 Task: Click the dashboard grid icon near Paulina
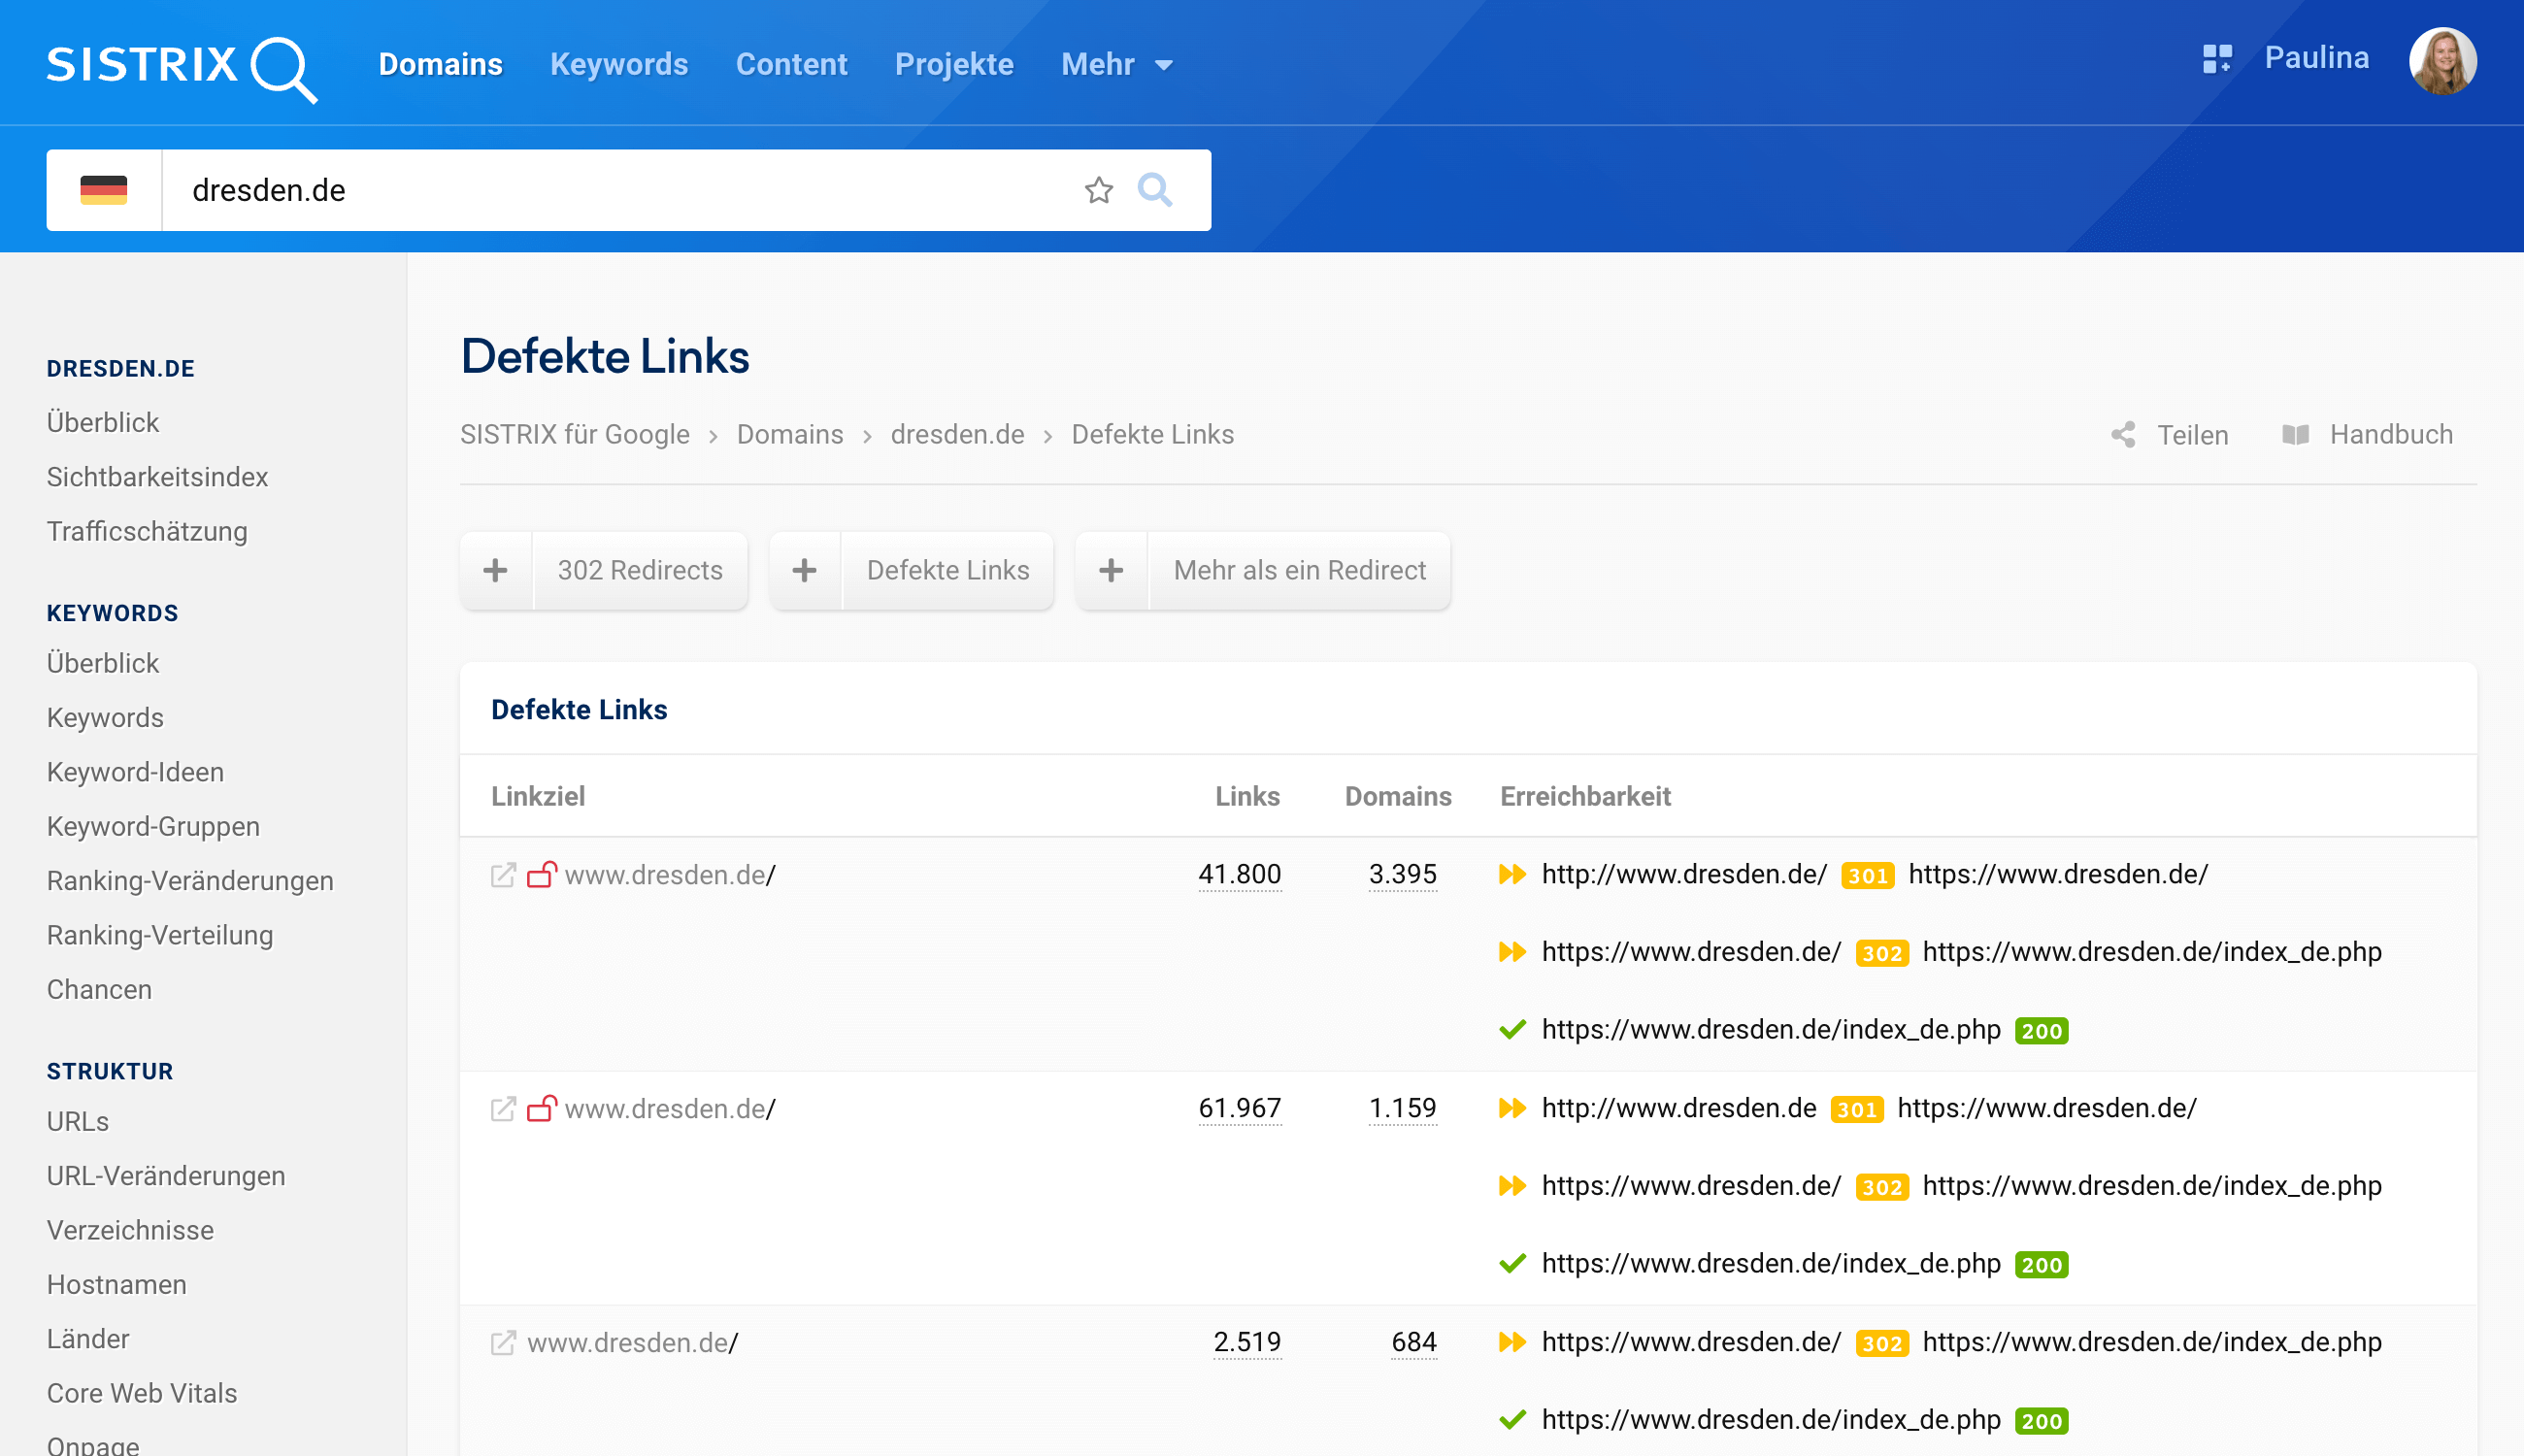(2216, 59)
